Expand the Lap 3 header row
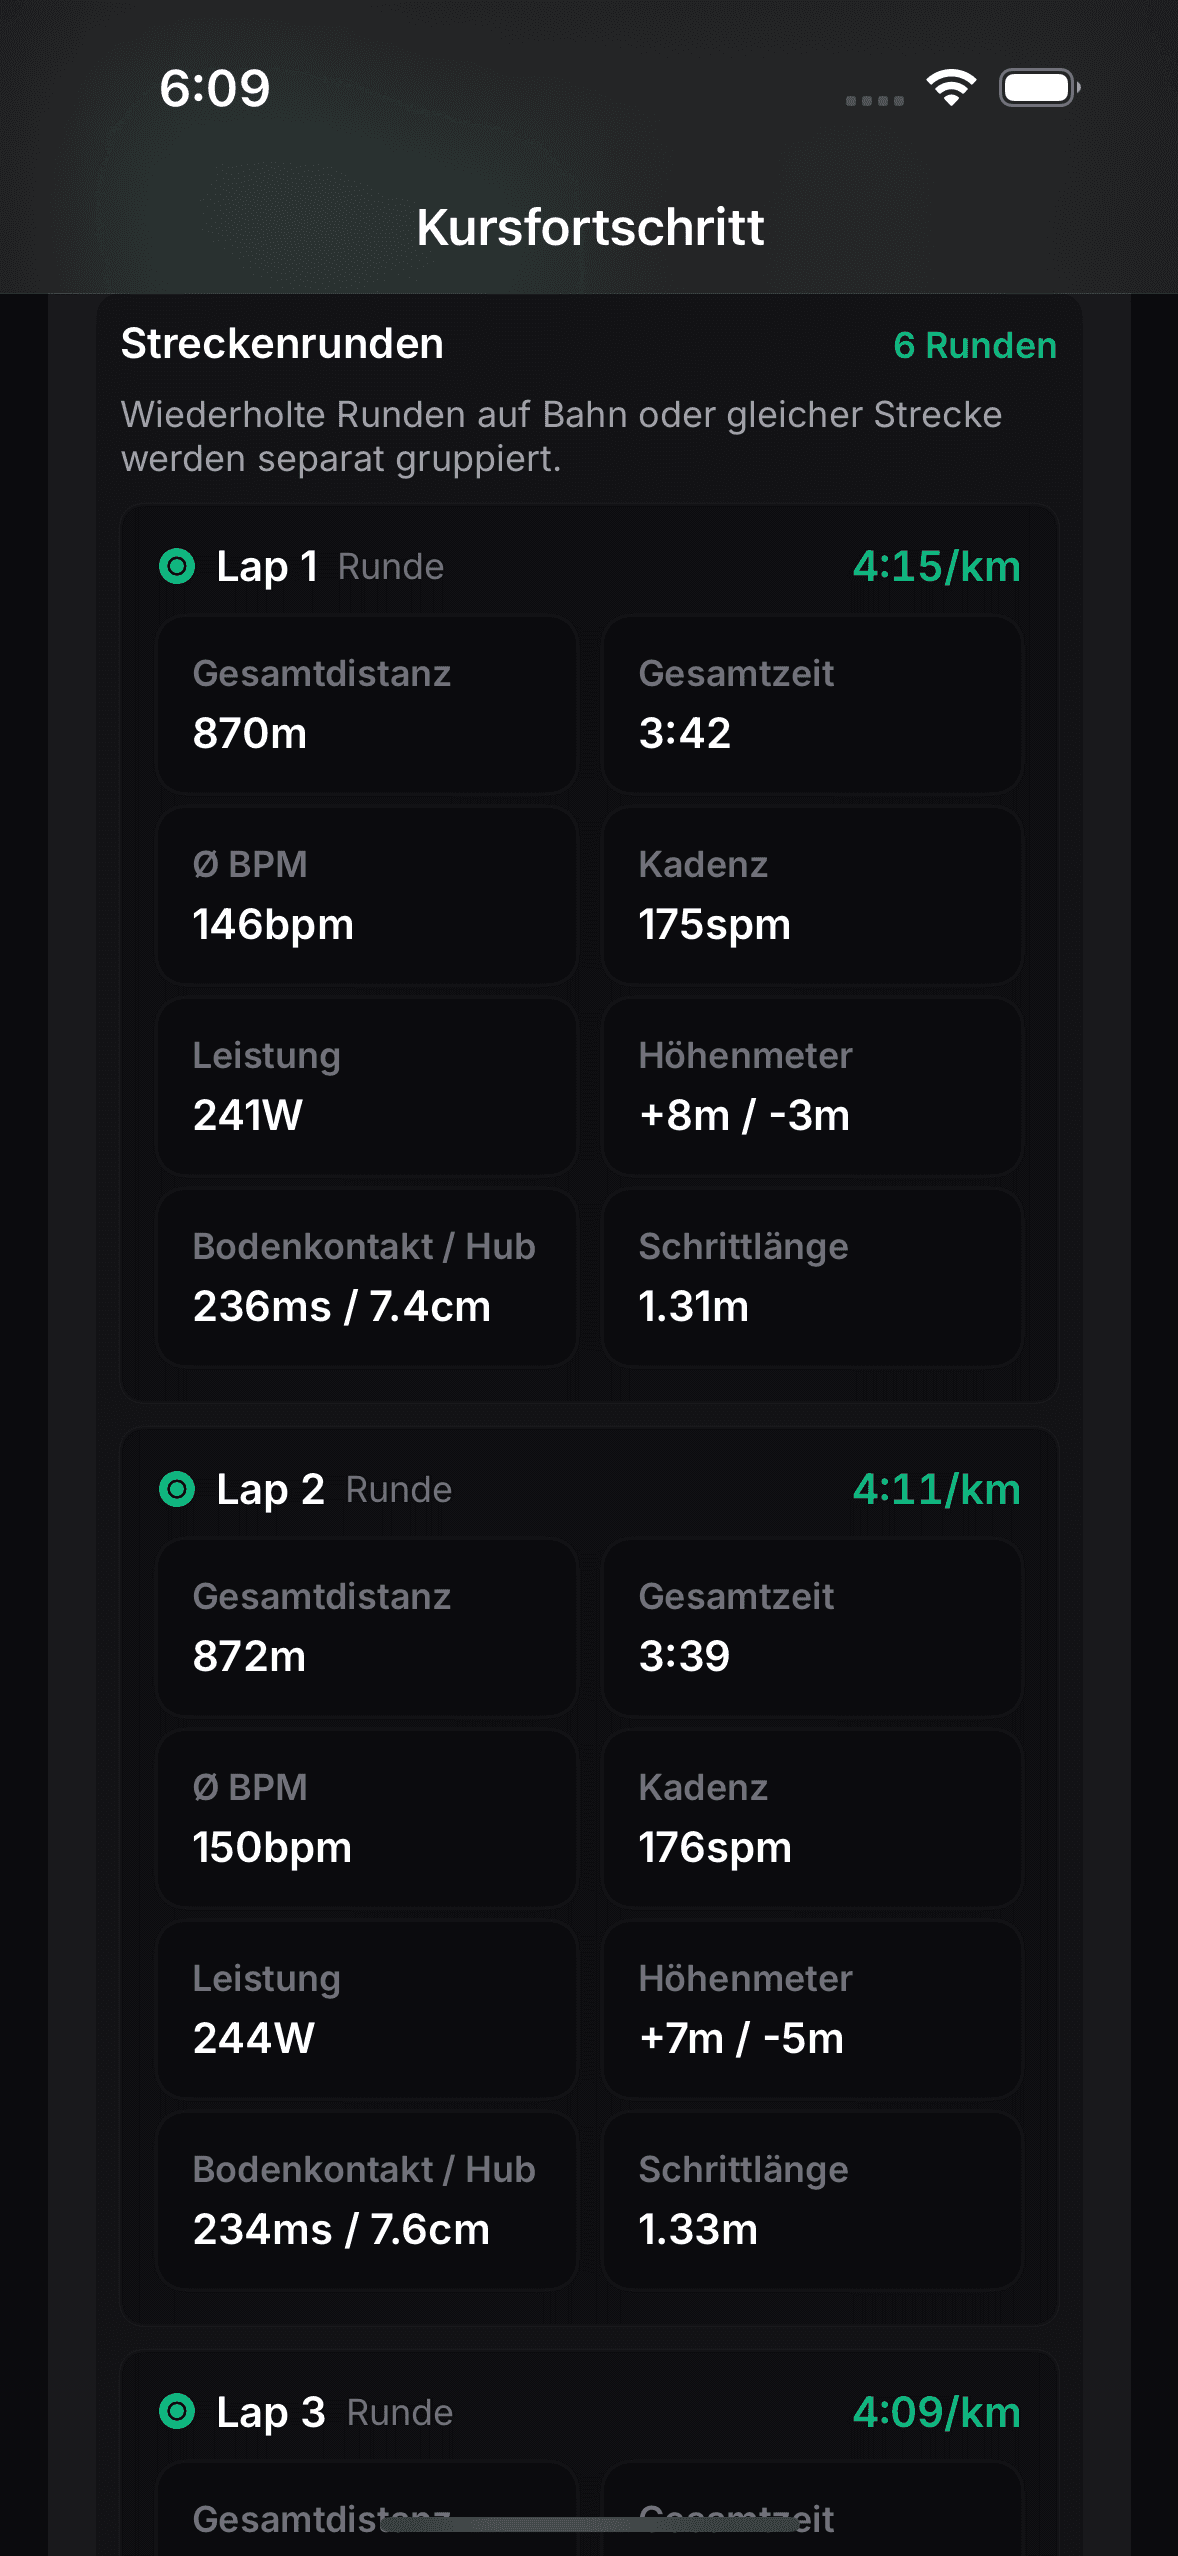This screenshot has height=2556, width=1178. (590, 2412)
